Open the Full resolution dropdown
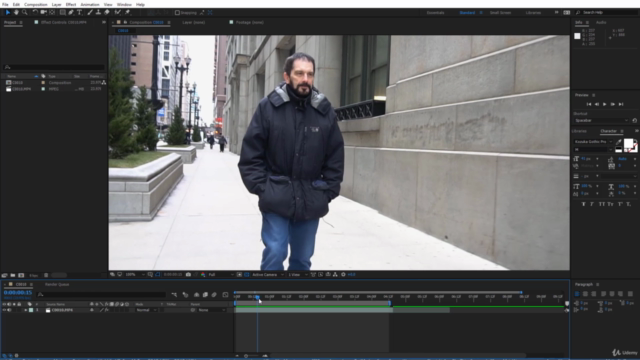640x360 pixels. click(221, 275)
